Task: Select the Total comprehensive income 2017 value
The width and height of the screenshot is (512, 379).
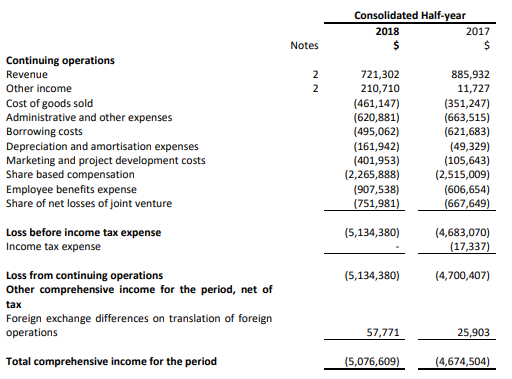Action: pyautogui.click(x=463, y=361)
